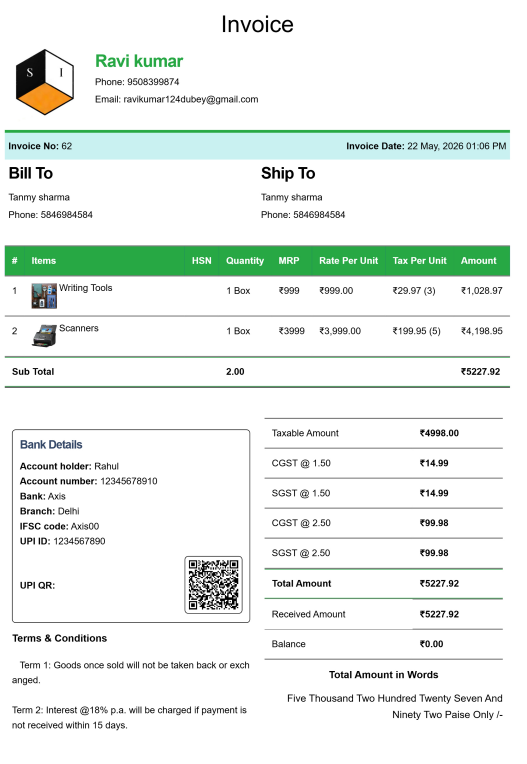
Task: Click the Total Amount in Words heading
Action: (x=383, y=675)
